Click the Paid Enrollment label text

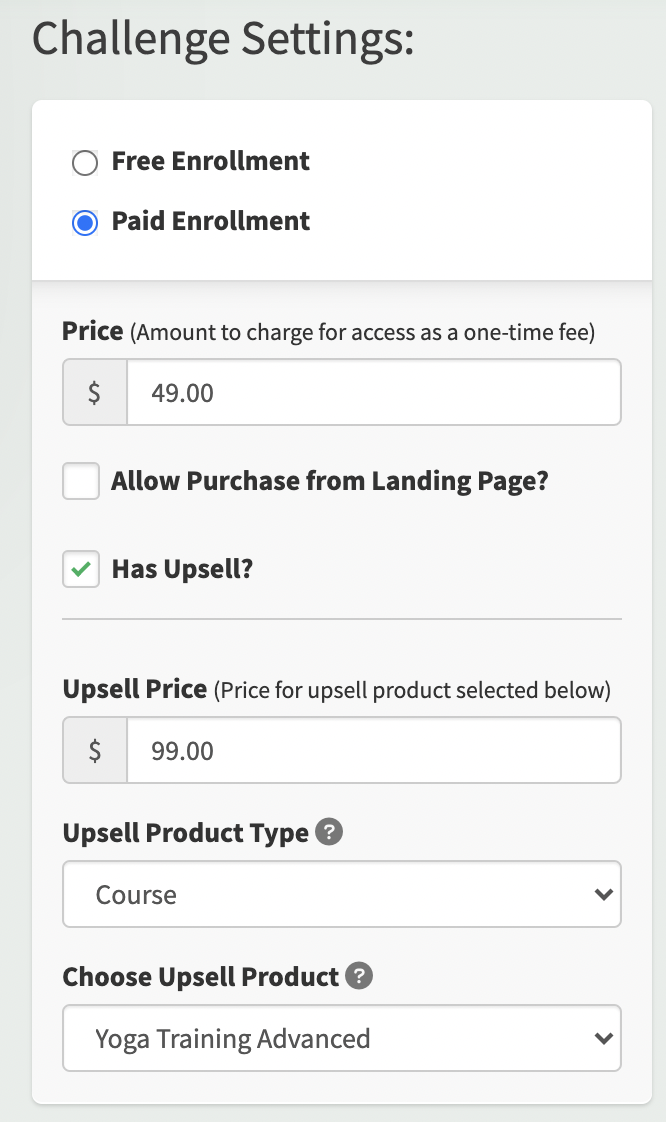pos(211,221)
